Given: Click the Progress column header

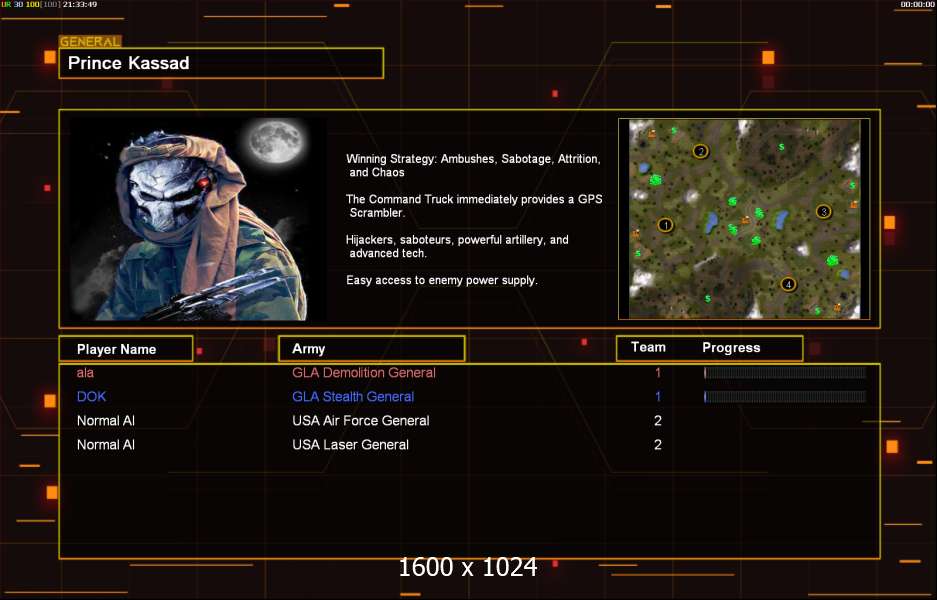Looking at the screenshot, I should 731,348.
